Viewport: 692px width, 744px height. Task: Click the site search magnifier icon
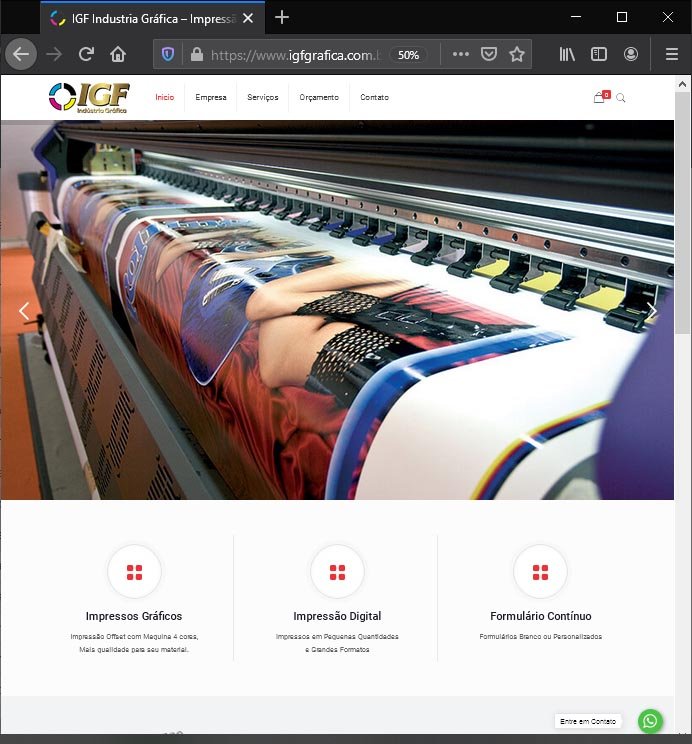(621, 98)
